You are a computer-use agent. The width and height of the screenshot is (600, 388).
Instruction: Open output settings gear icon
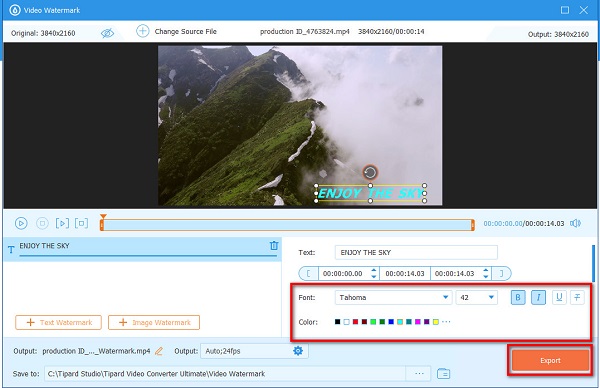pos(298,351)
